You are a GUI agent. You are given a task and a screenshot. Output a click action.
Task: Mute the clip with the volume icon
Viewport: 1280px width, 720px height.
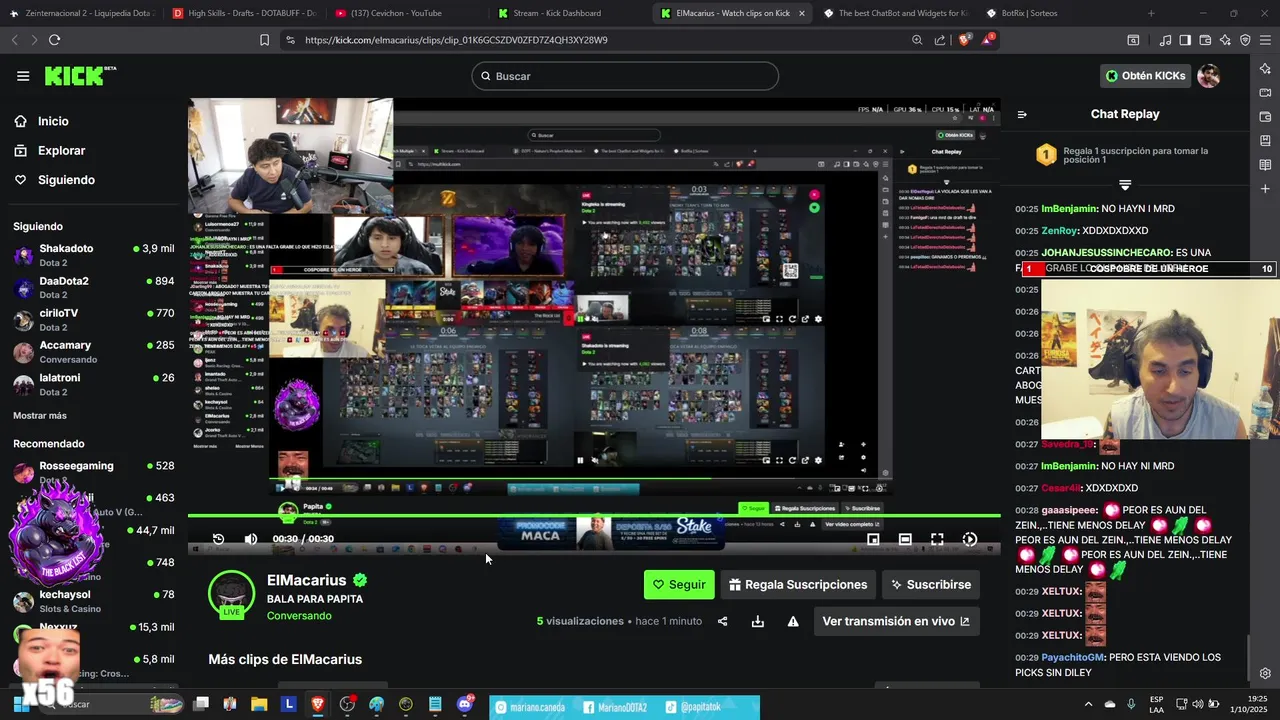tap(251, 539)
